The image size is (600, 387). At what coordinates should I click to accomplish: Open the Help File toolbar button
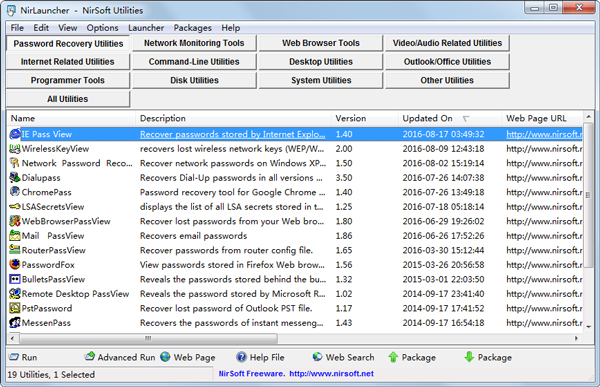pyautogui.click(x=260, y=357)
